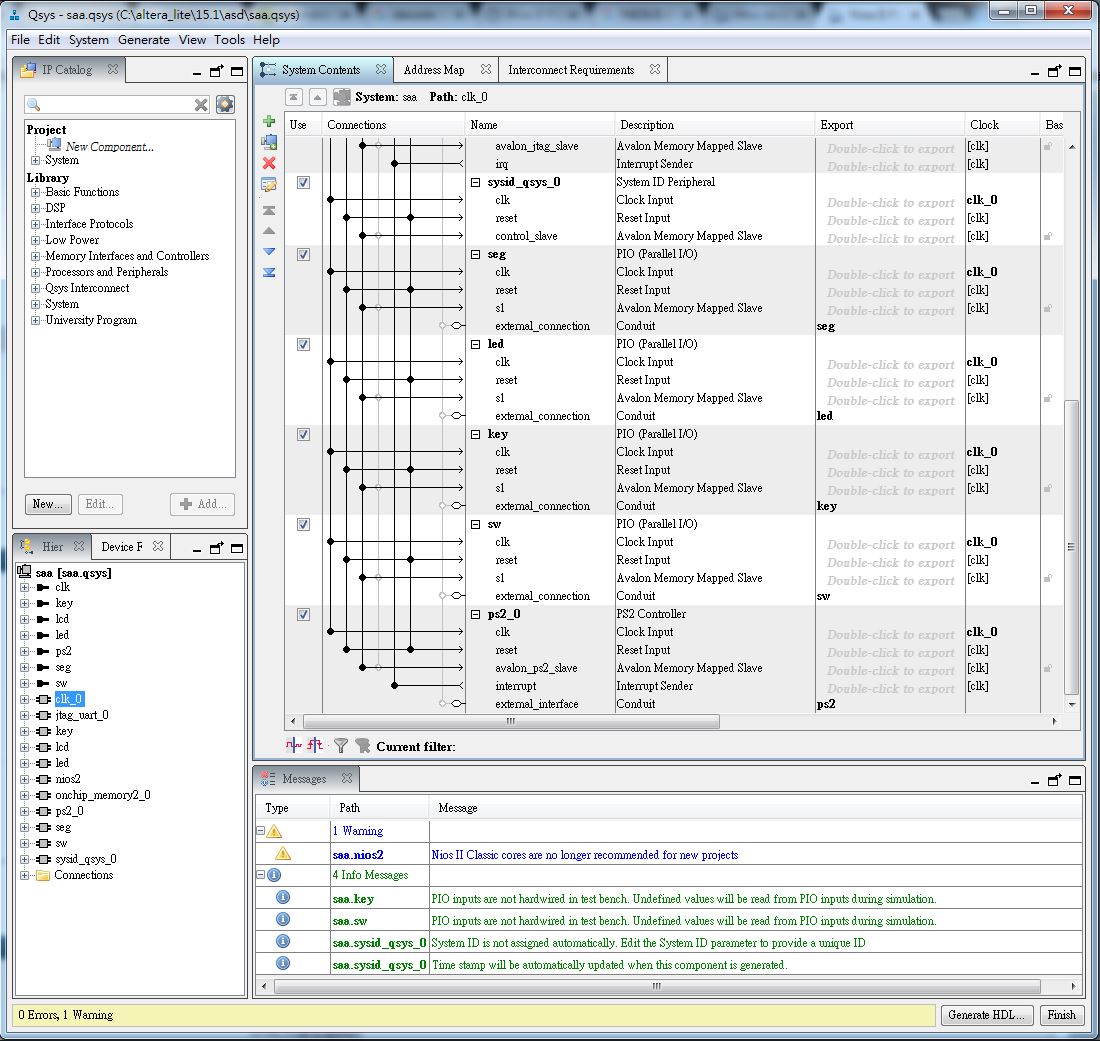Image resolution: width=1100 pixels, height=1041 pixels.
Task: Disable the Use checkbox for led
Action: coord(303,344)
